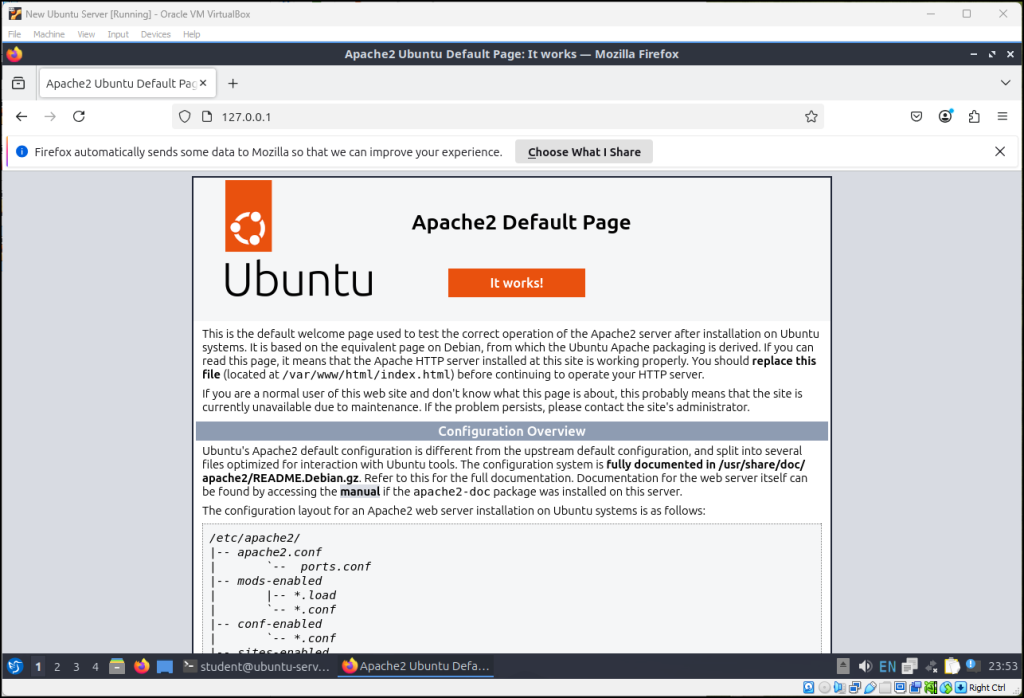Open the Pocket save icon
This screenshot has height=698, width=1024.
click(x=916, y=116)
